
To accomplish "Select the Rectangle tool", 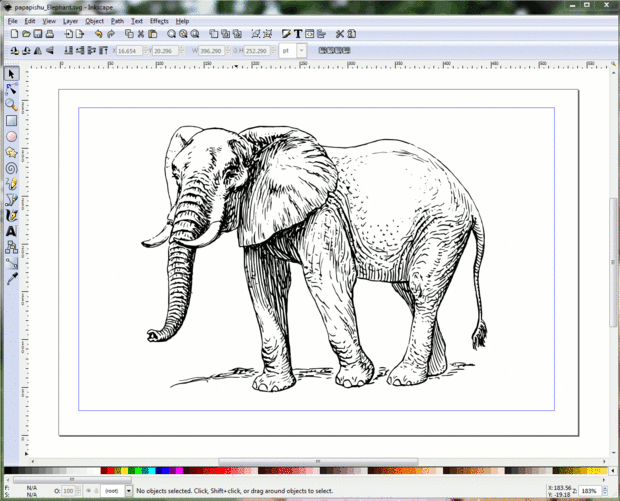I will pyautogui.click(x=11, y=121).
